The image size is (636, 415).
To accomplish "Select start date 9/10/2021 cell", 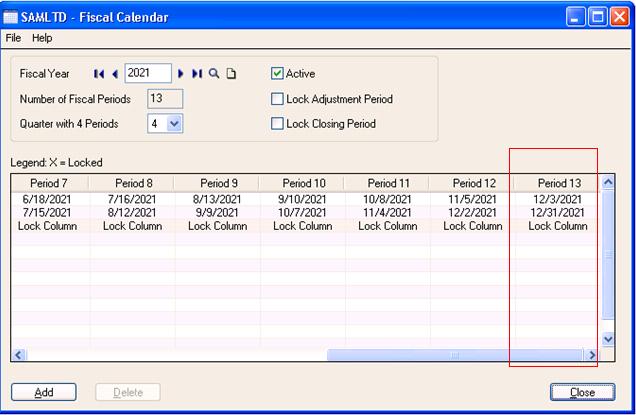I will [x=302, y=199].
